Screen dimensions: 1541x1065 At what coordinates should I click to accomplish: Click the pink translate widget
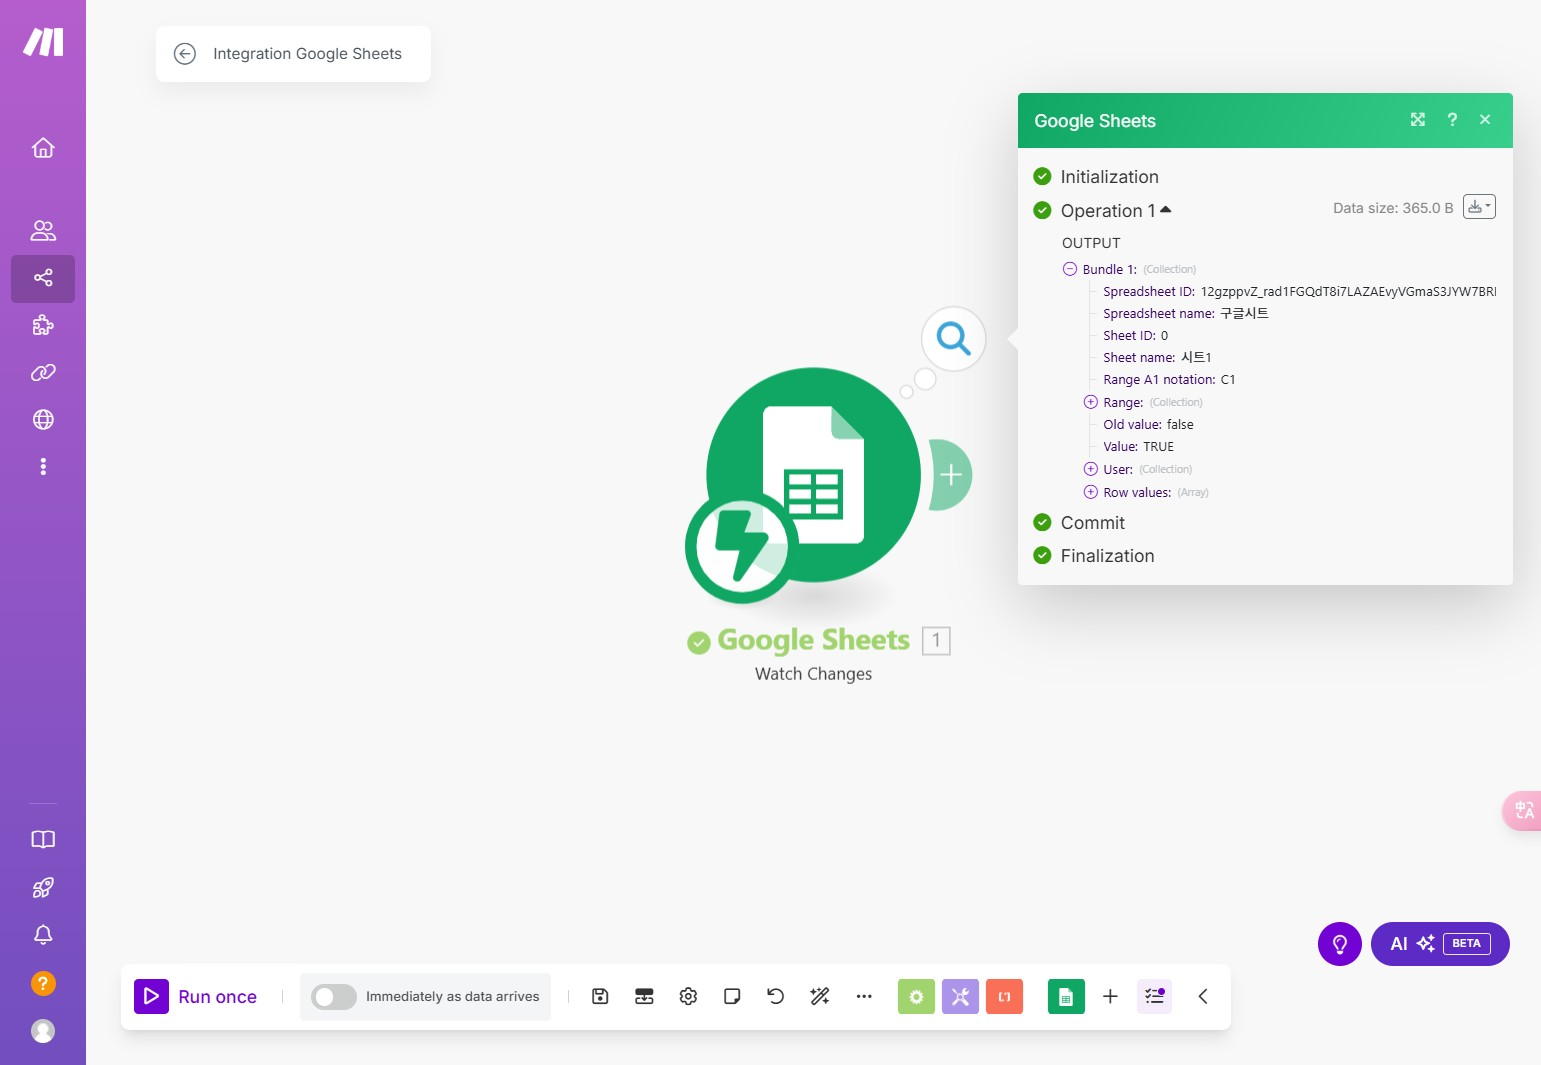click(1523, 810)
